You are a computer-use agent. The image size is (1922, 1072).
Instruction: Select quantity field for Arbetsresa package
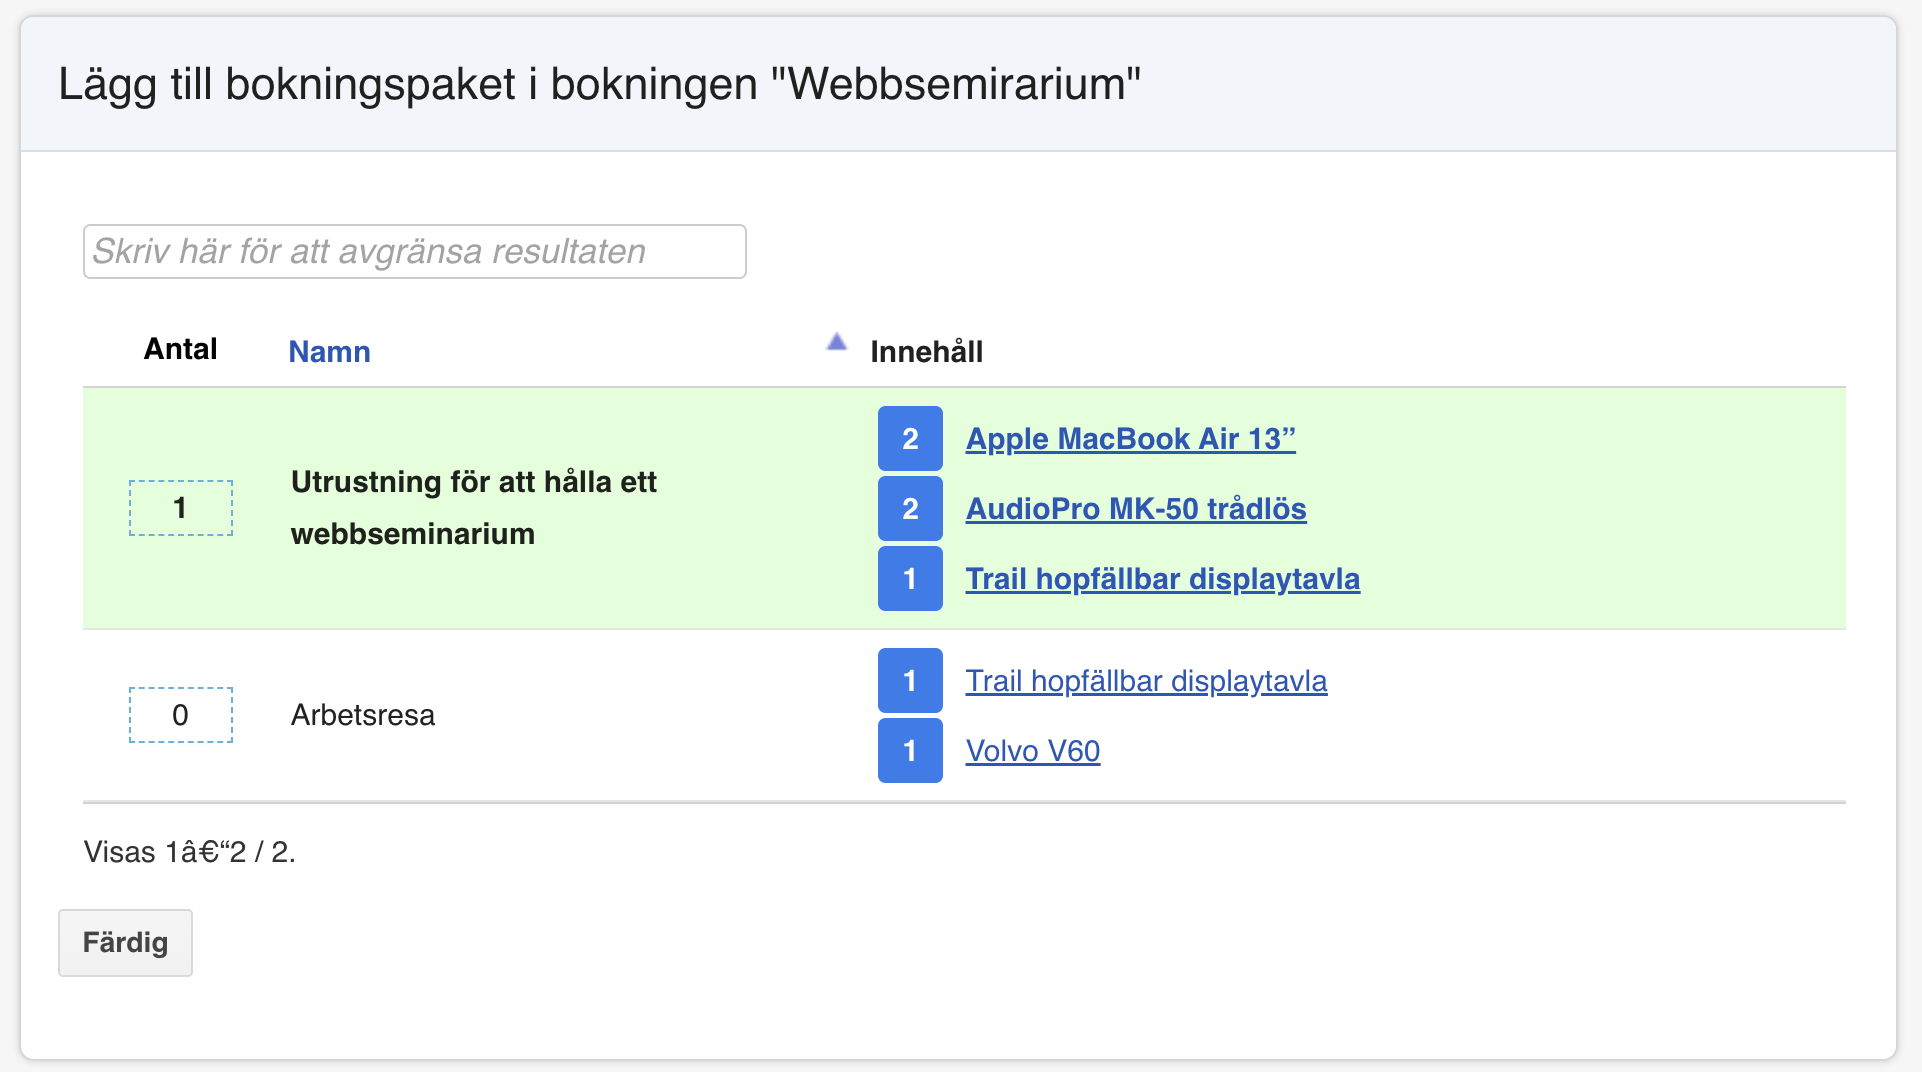pyautogui.click(x=181, y=715)
